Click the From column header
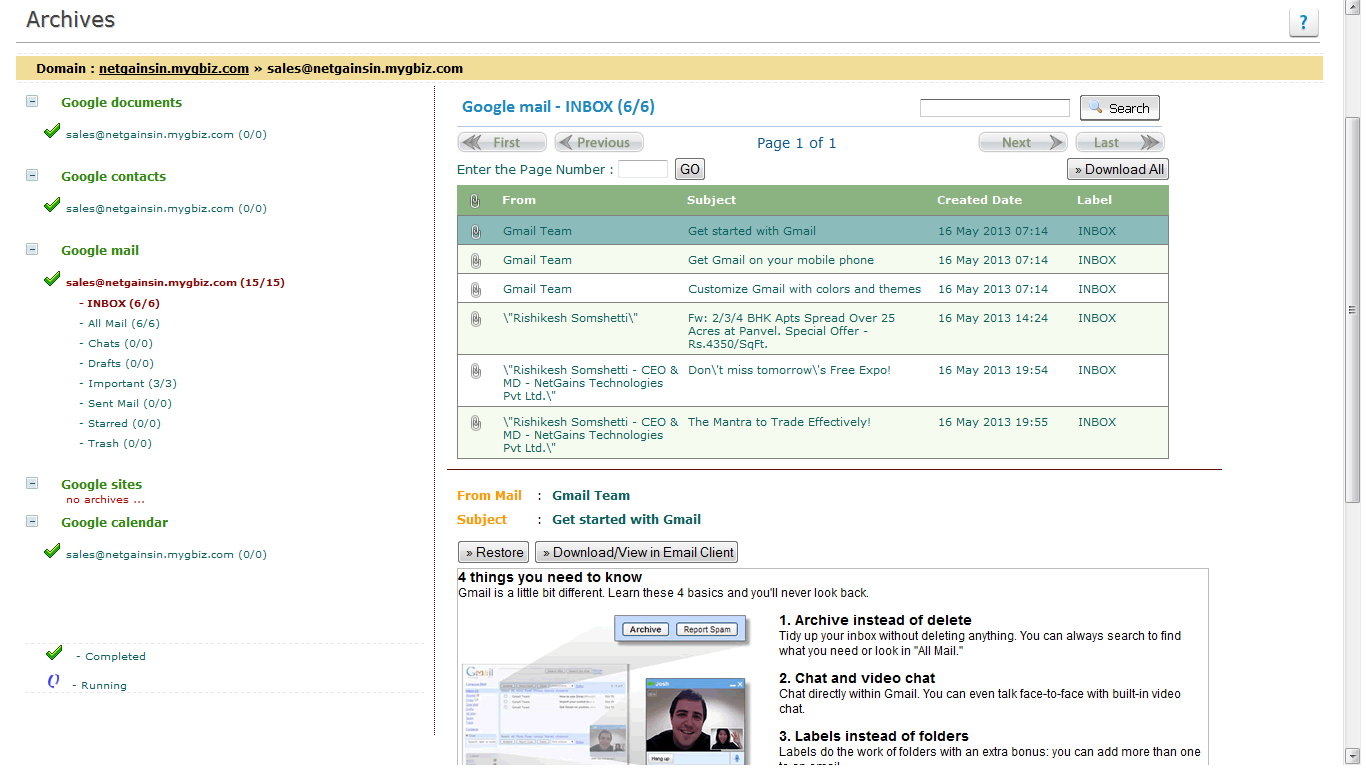Image resolution: width=1366 pixels, height=768 pixels. [x=519, y=200]
